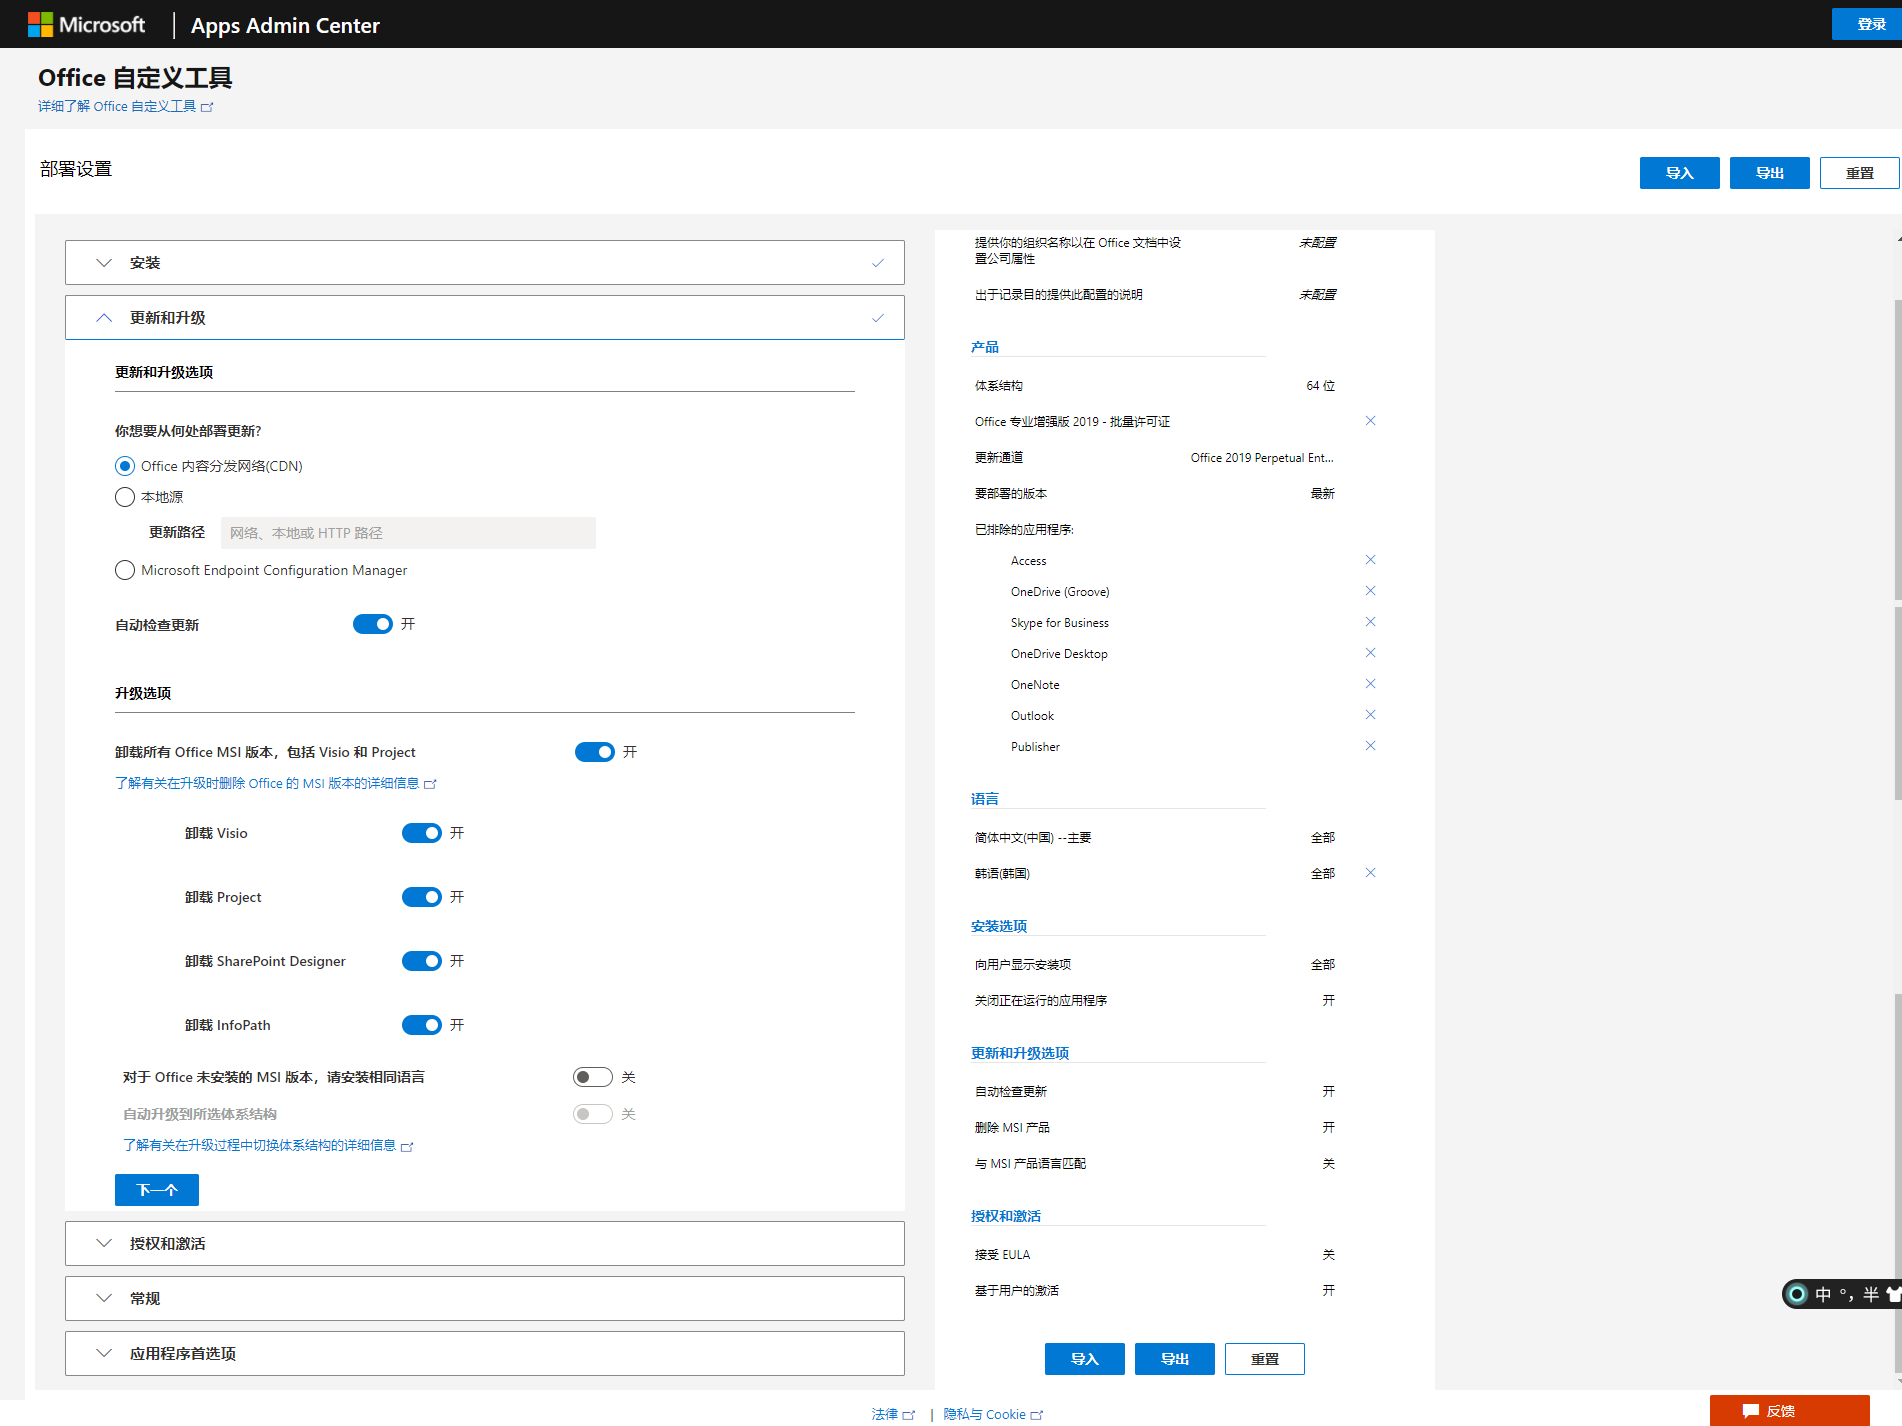The height and width of the screenshot is (1426, 1902).
Task: Remove 韩语(韩国) language entry
Action: click(x=1370, y=873)
